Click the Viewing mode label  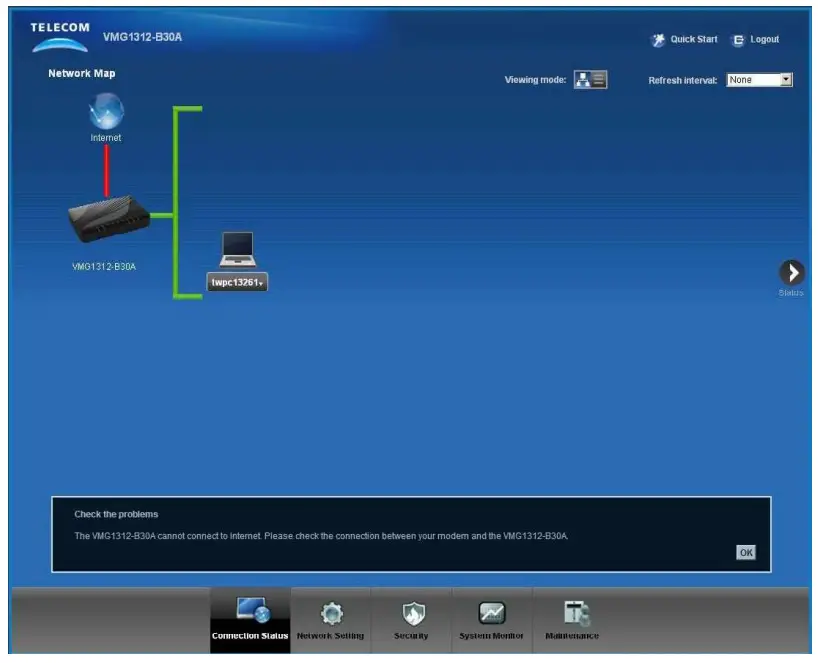(535, 80)
